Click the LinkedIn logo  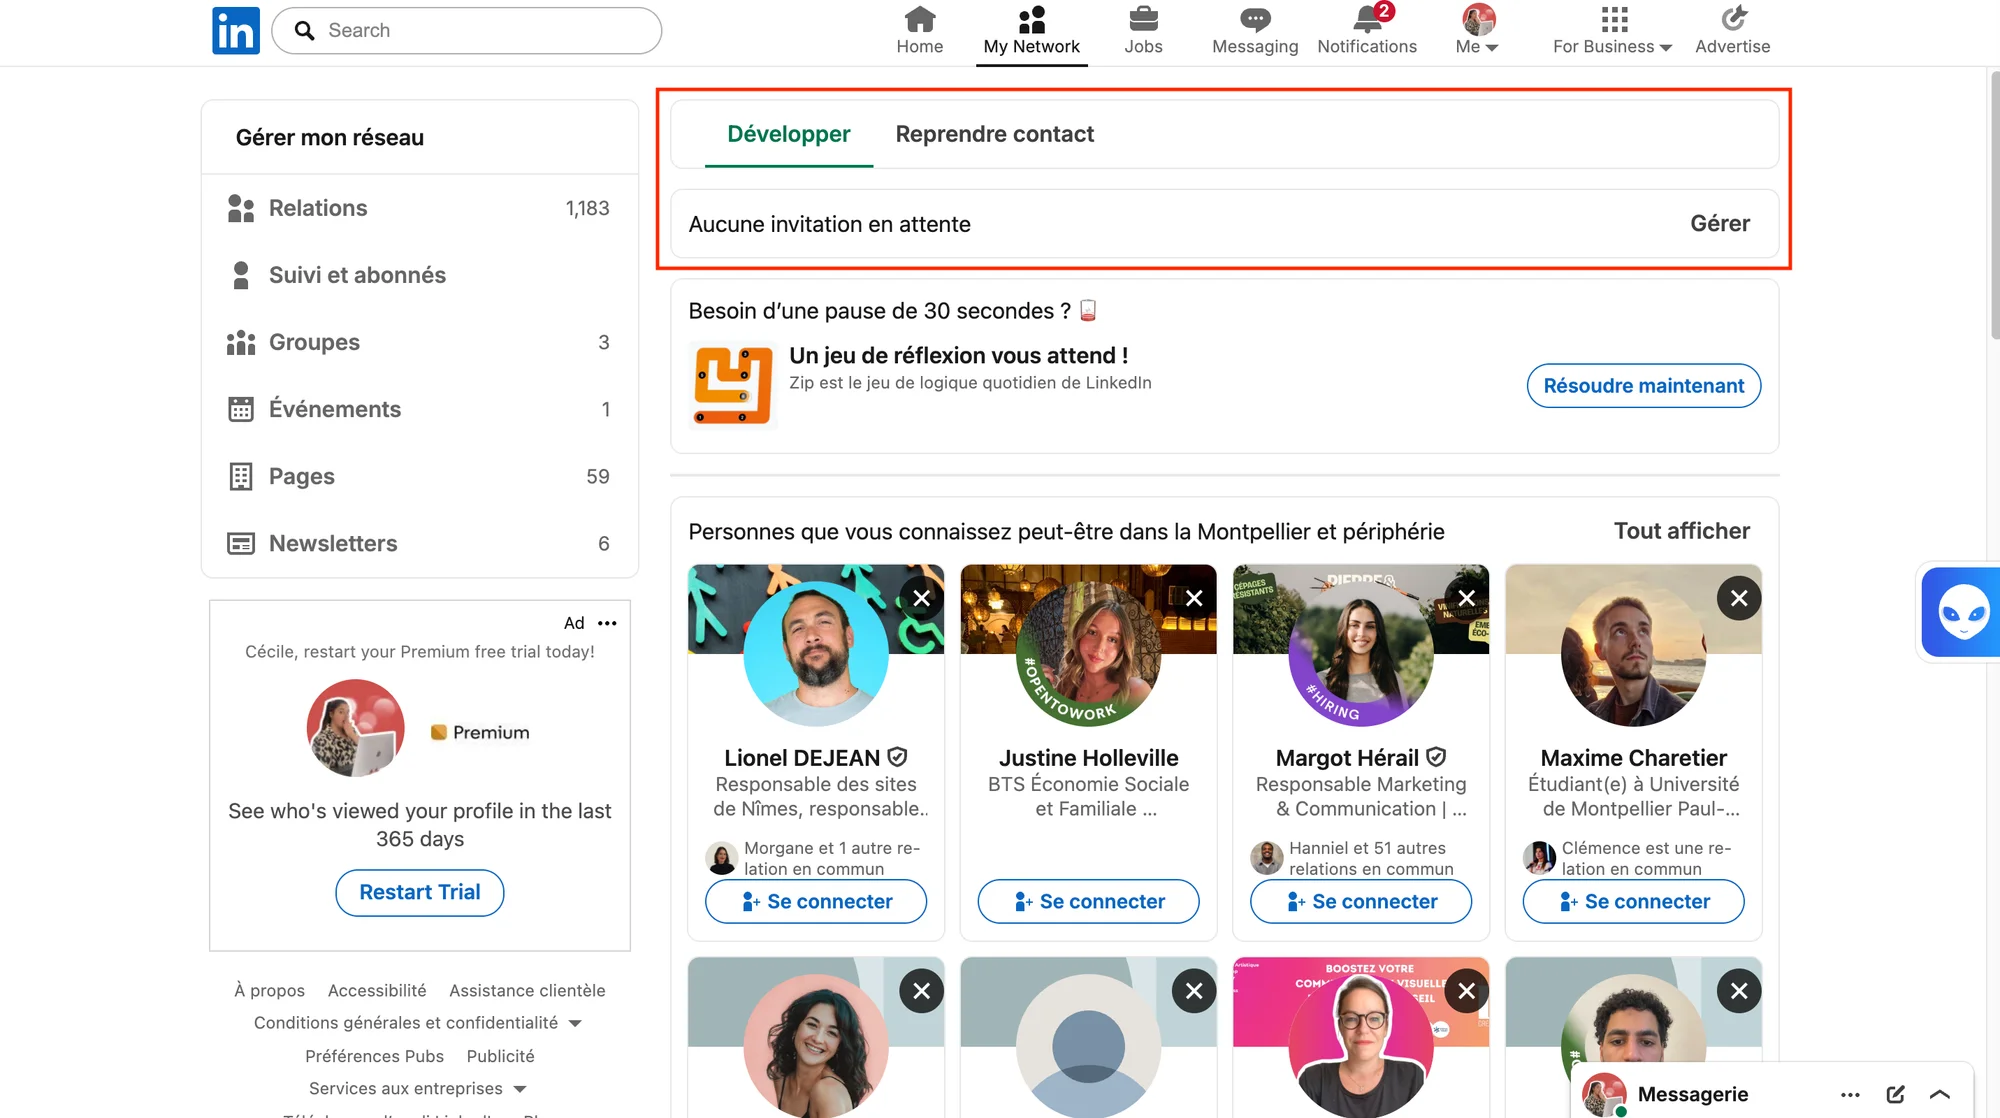coord(236,30)
